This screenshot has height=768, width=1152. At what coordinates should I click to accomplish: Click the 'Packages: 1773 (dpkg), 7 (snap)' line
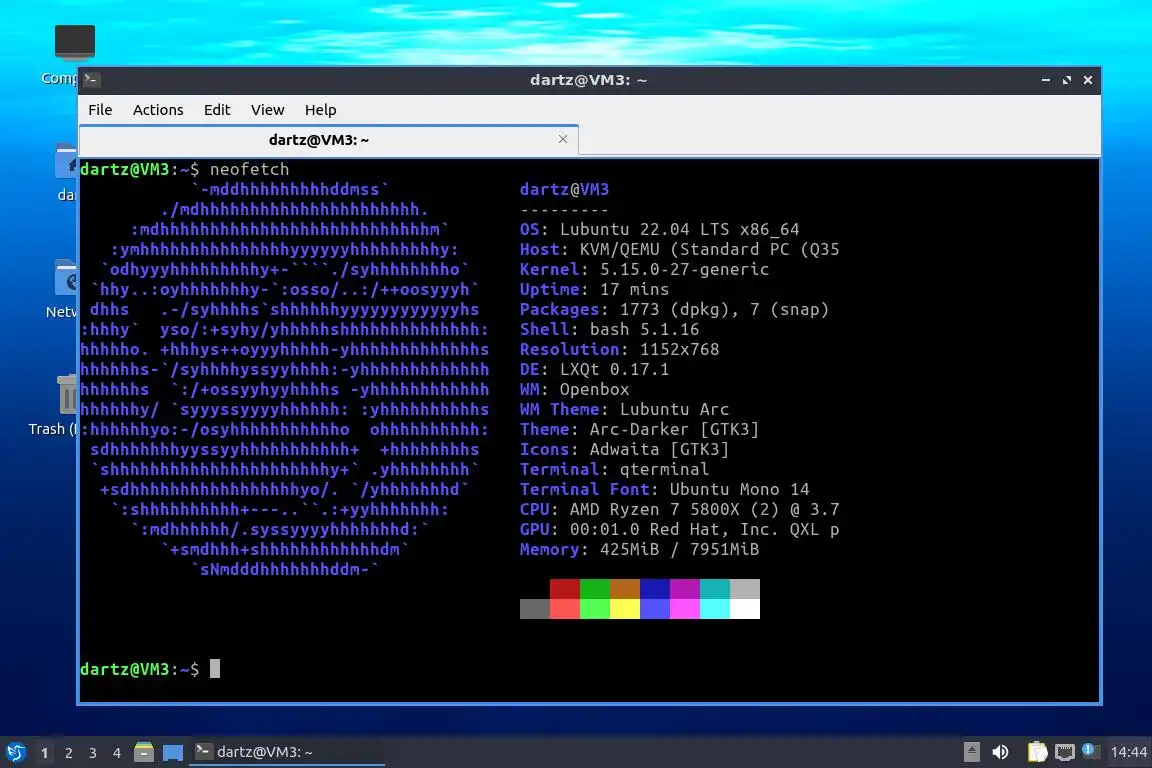pos(674,309)
